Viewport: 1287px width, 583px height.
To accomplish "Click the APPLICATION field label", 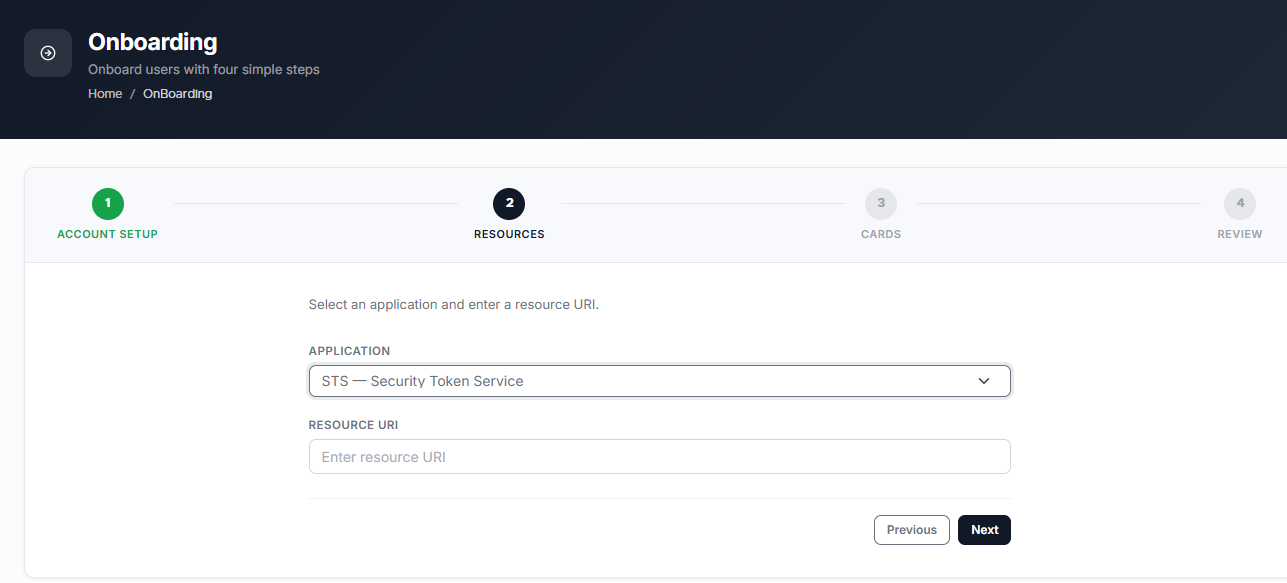I will point(349,351).
